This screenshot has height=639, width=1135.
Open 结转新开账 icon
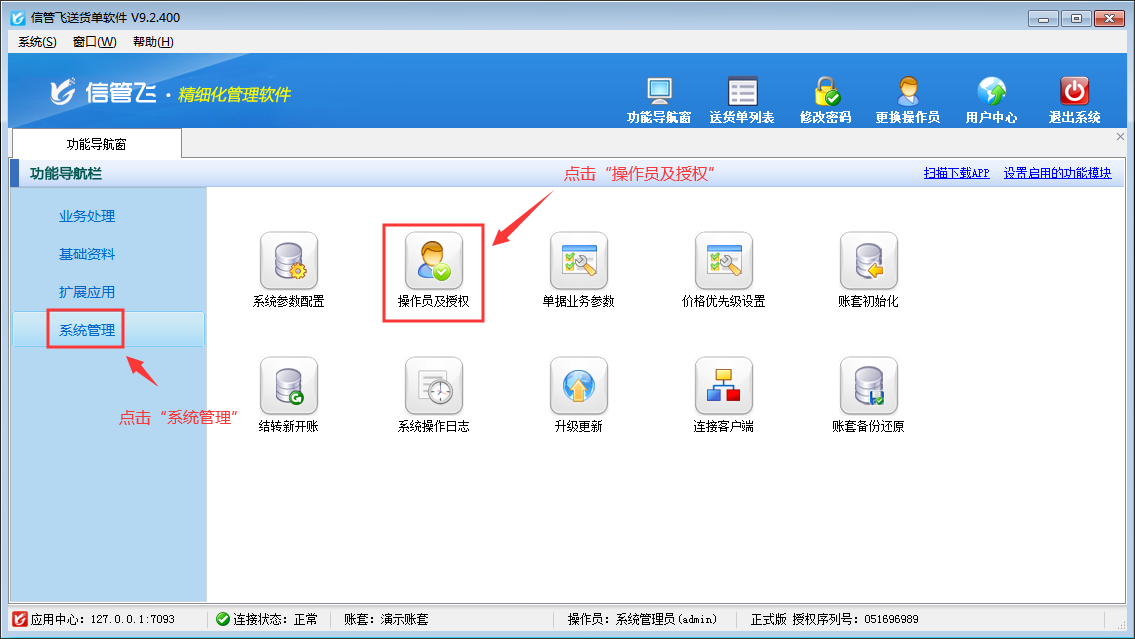(x=288, y=386)
